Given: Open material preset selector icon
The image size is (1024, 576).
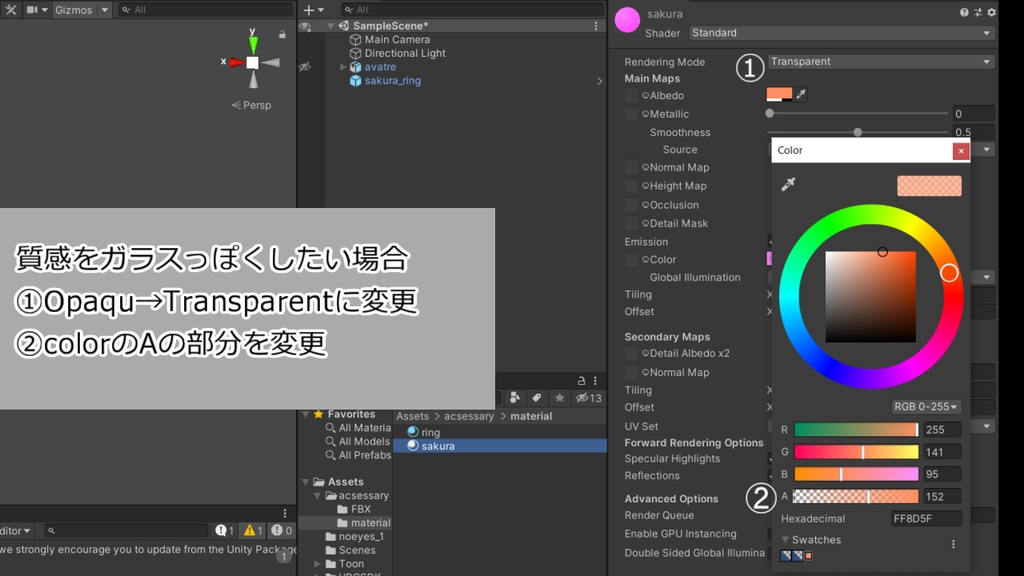Looking at the screenshot, I should (x=978, y=12).
